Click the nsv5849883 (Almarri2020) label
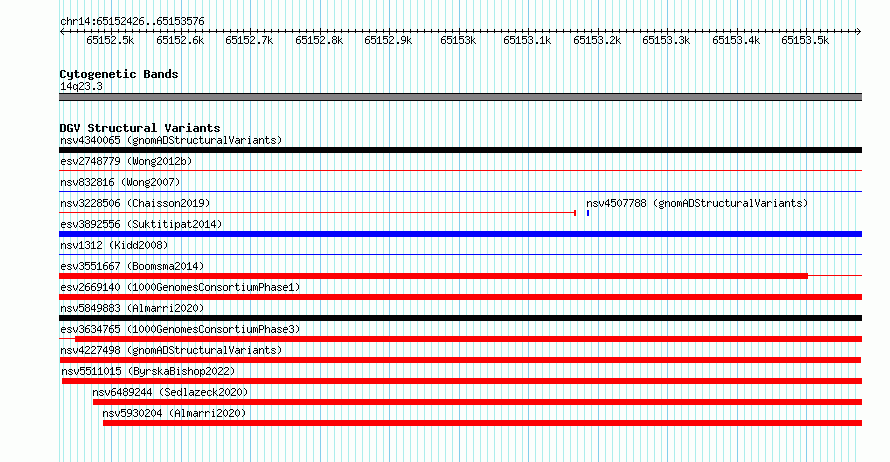 click(132, 308)
